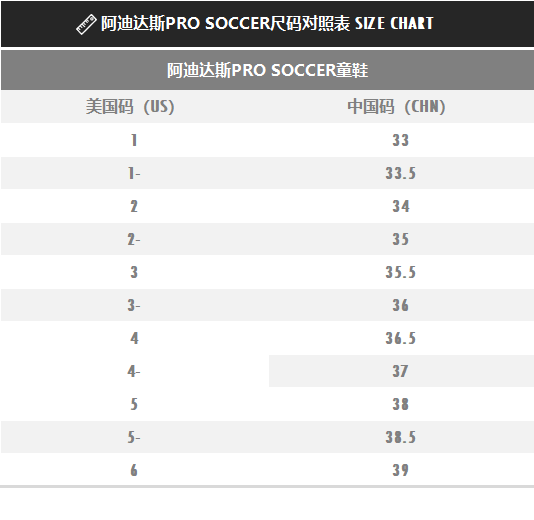The width and height of the screenshot is (534, 520).
Task: Click the CHN size 36 cell
Action: [x=400, y=305]
